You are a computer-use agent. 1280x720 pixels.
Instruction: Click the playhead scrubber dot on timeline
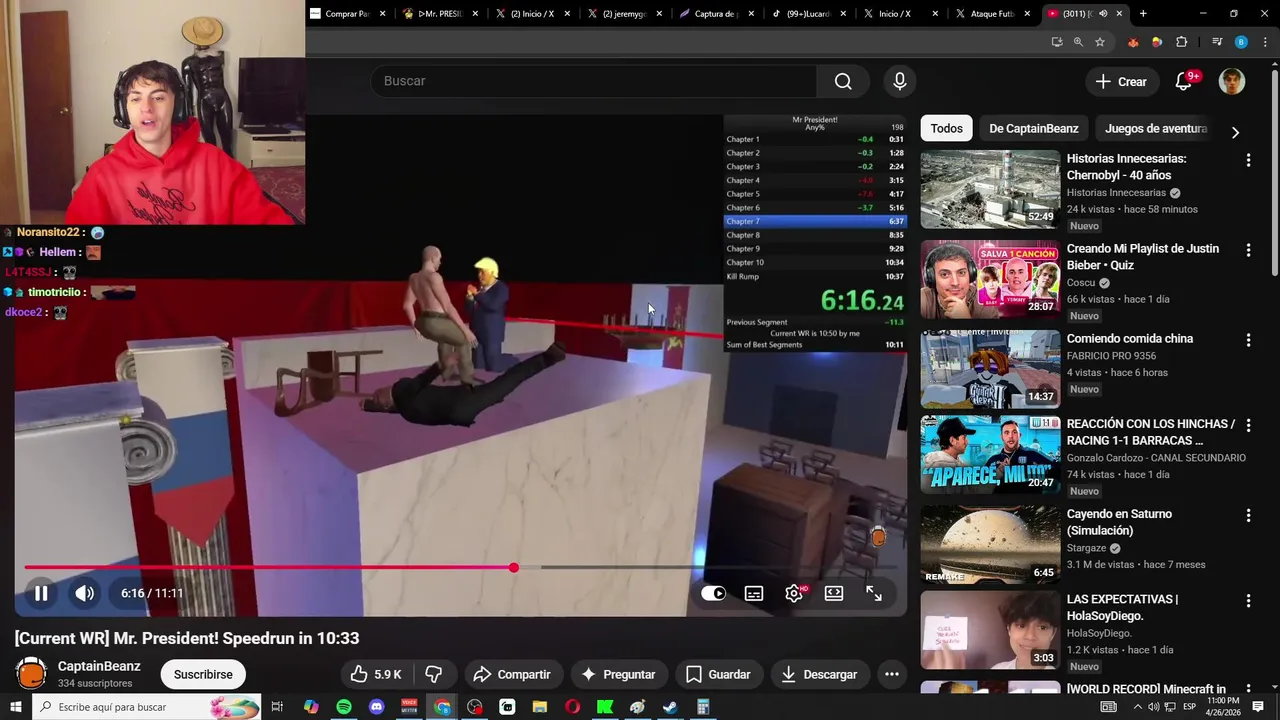pyautogui.click(x=513, y=568)
